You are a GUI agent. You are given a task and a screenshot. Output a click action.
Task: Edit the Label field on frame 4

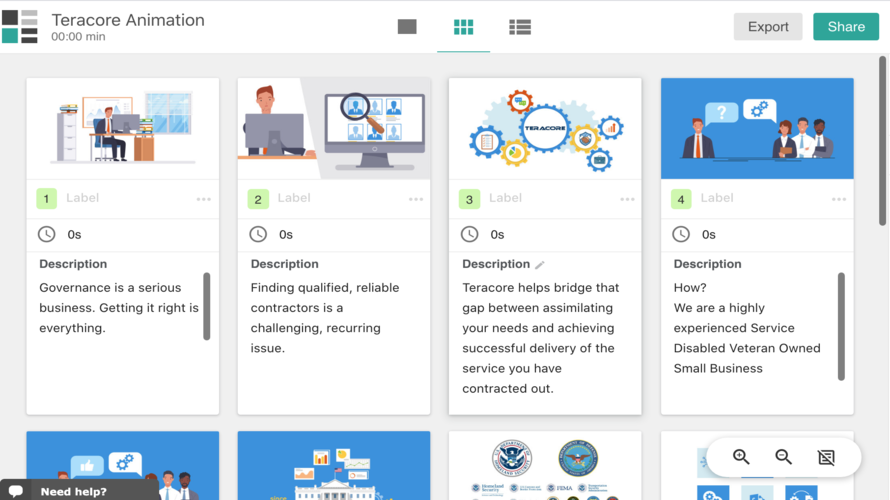click(717, 198)
